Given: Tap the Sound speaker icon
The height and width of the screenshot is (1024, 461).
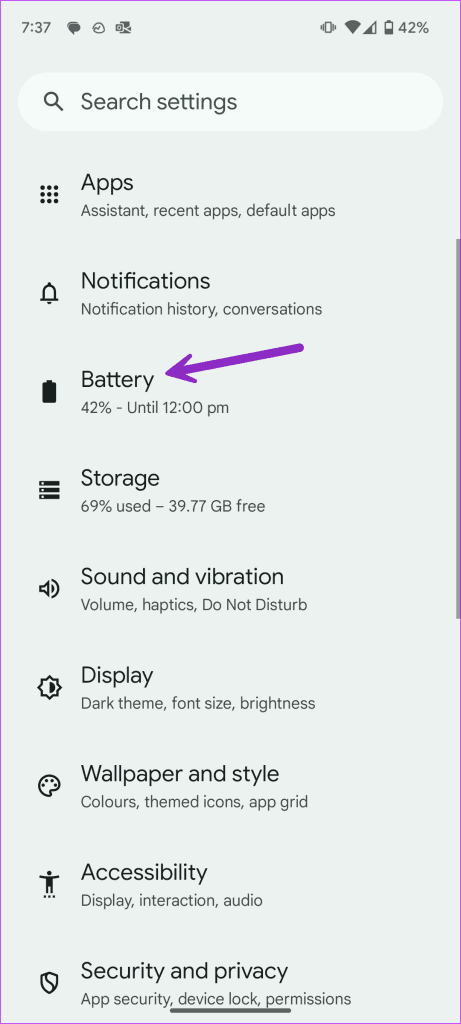Looking at the screenshot, I should click(50, 588).
